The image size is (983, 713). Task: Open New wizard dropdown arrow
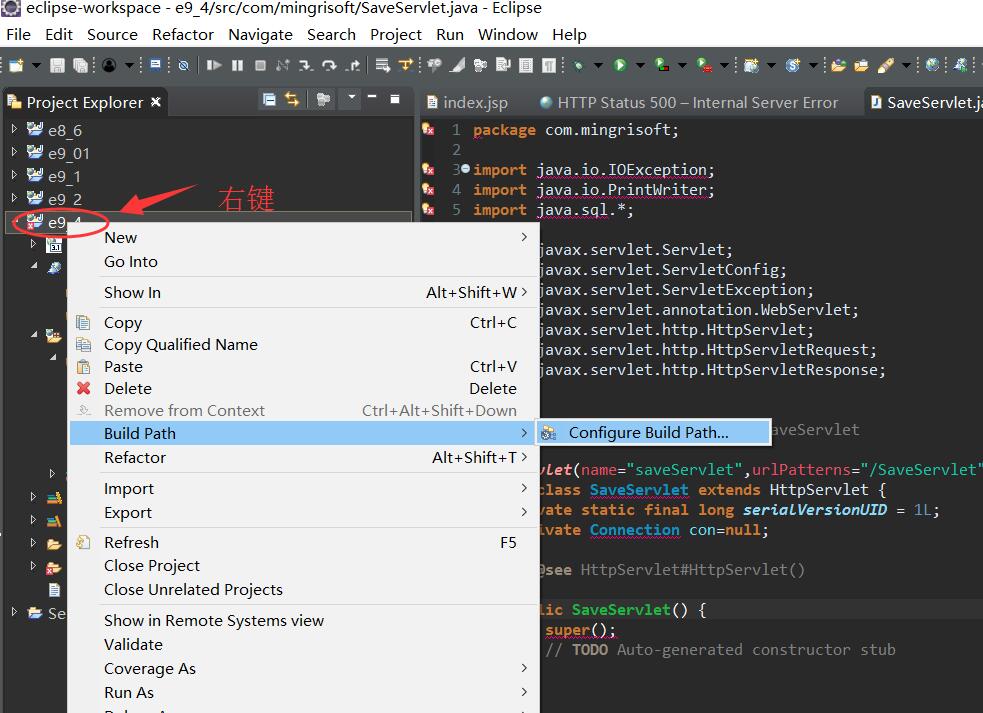(x=36, y=65)
